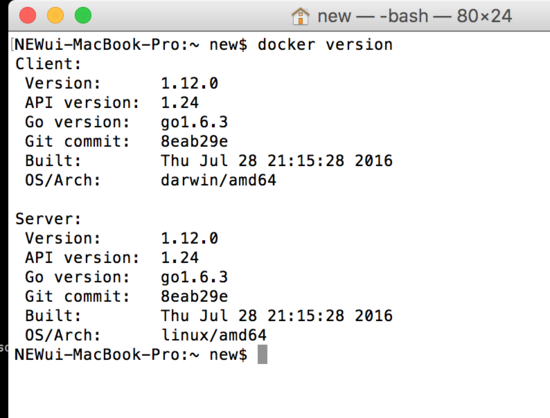Click the Server Built date text
550x418 pixels.
tap(276, 316)
